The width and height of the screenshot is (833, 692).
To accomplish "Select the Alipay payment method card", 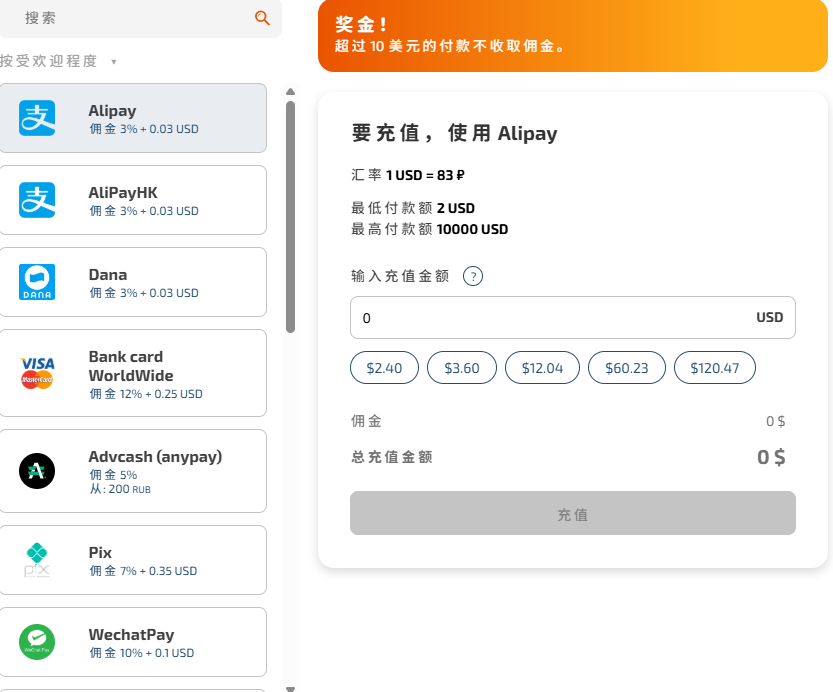I will point(133,118).
